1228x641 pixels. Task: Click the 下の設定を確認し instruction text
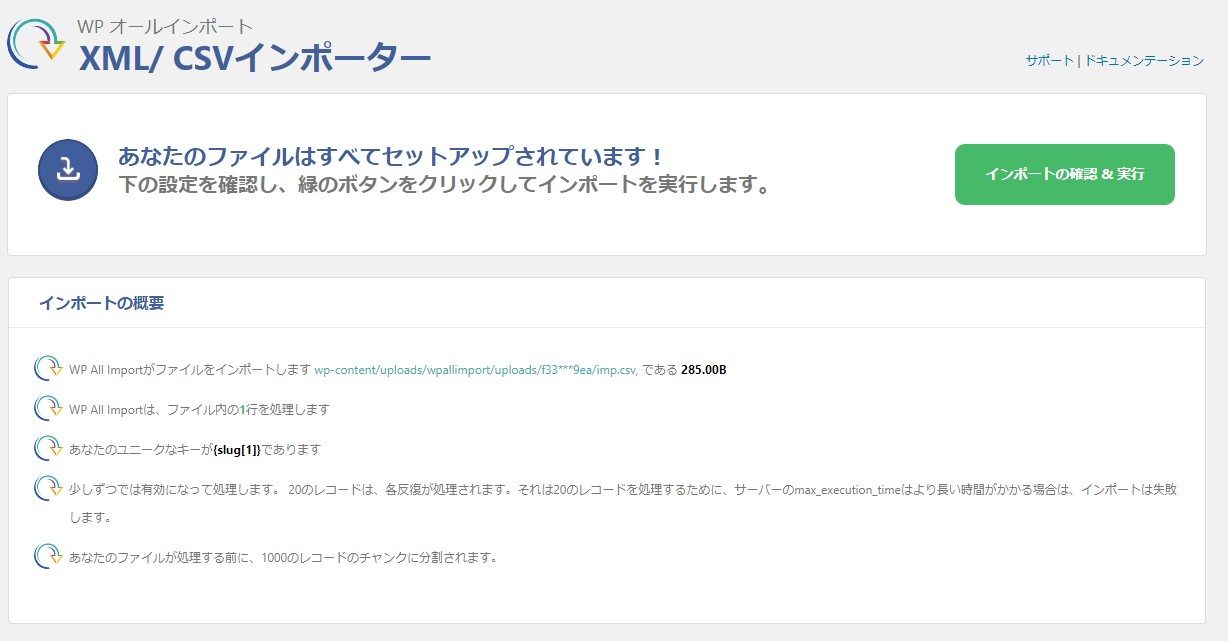coord(444,186)
